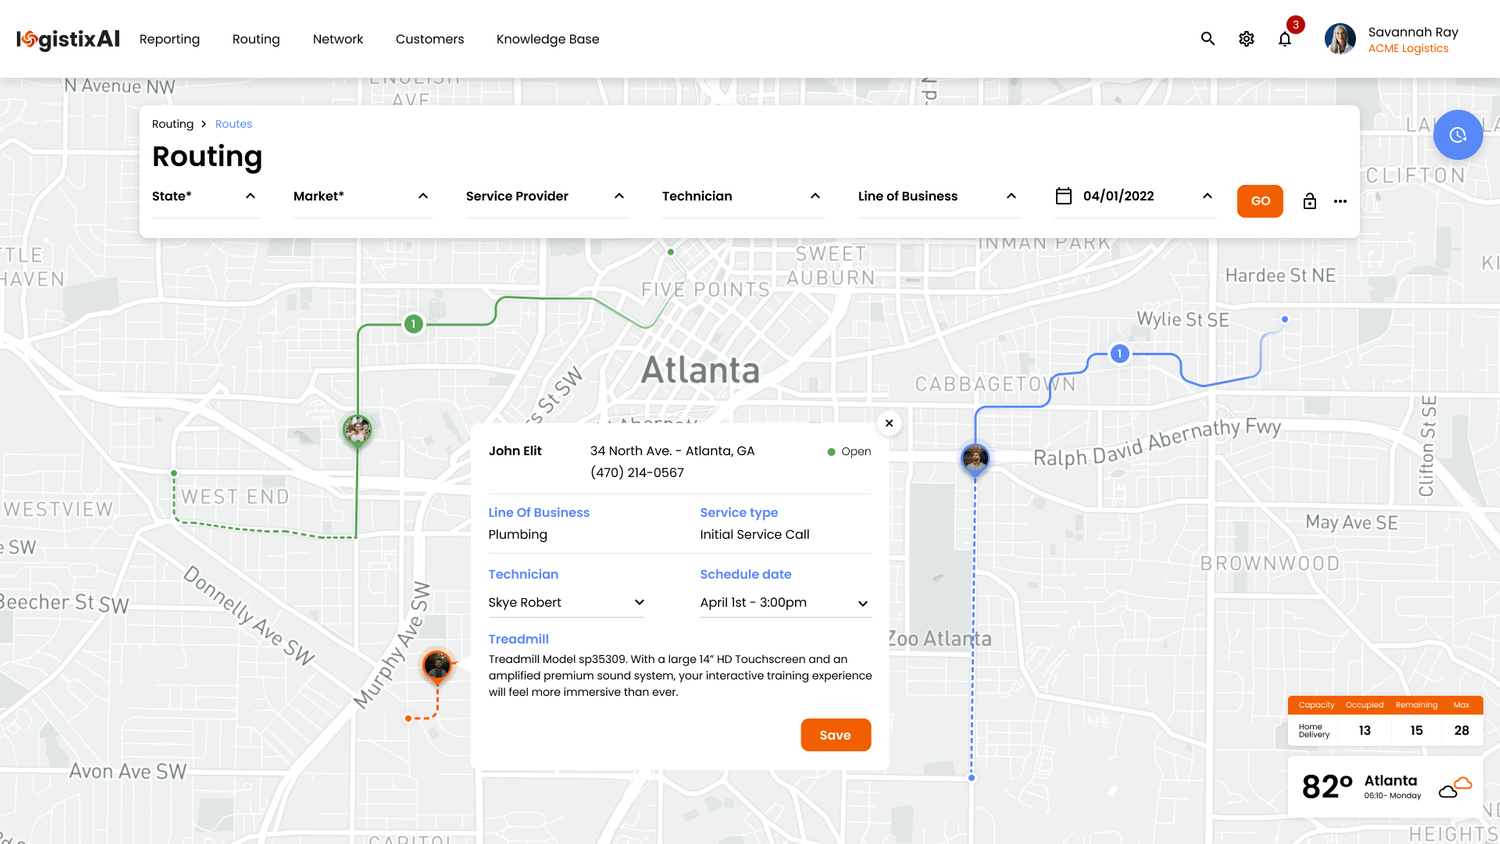Screen dimensions: 1500x844
Task: Expand the Service Provider filter
Action: click(x=545, y=196)
